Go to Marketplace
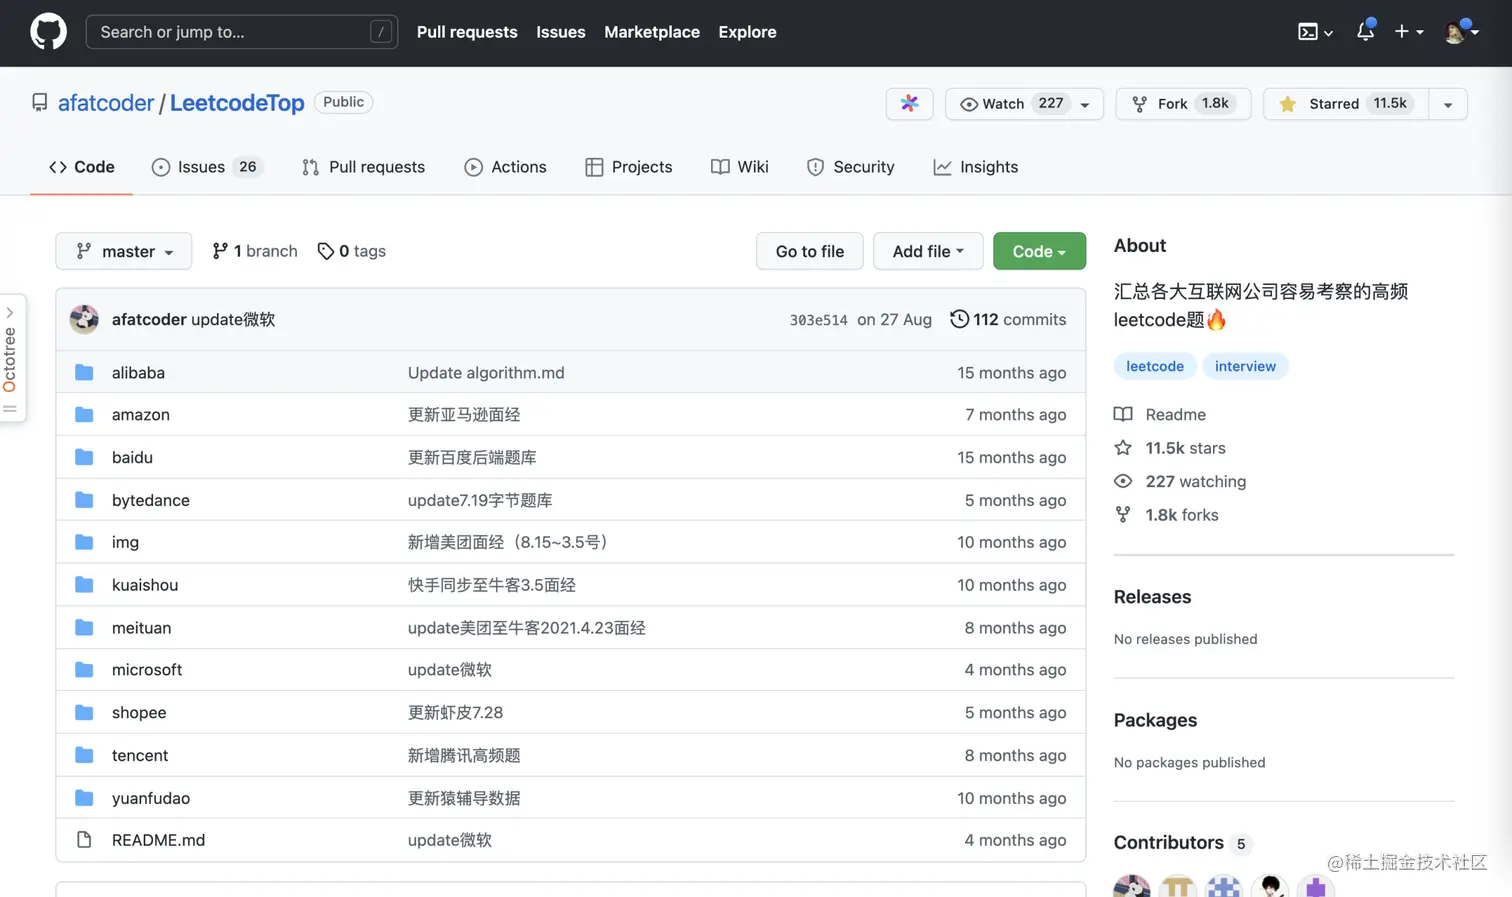1512x897 pixels. (652, 32)
